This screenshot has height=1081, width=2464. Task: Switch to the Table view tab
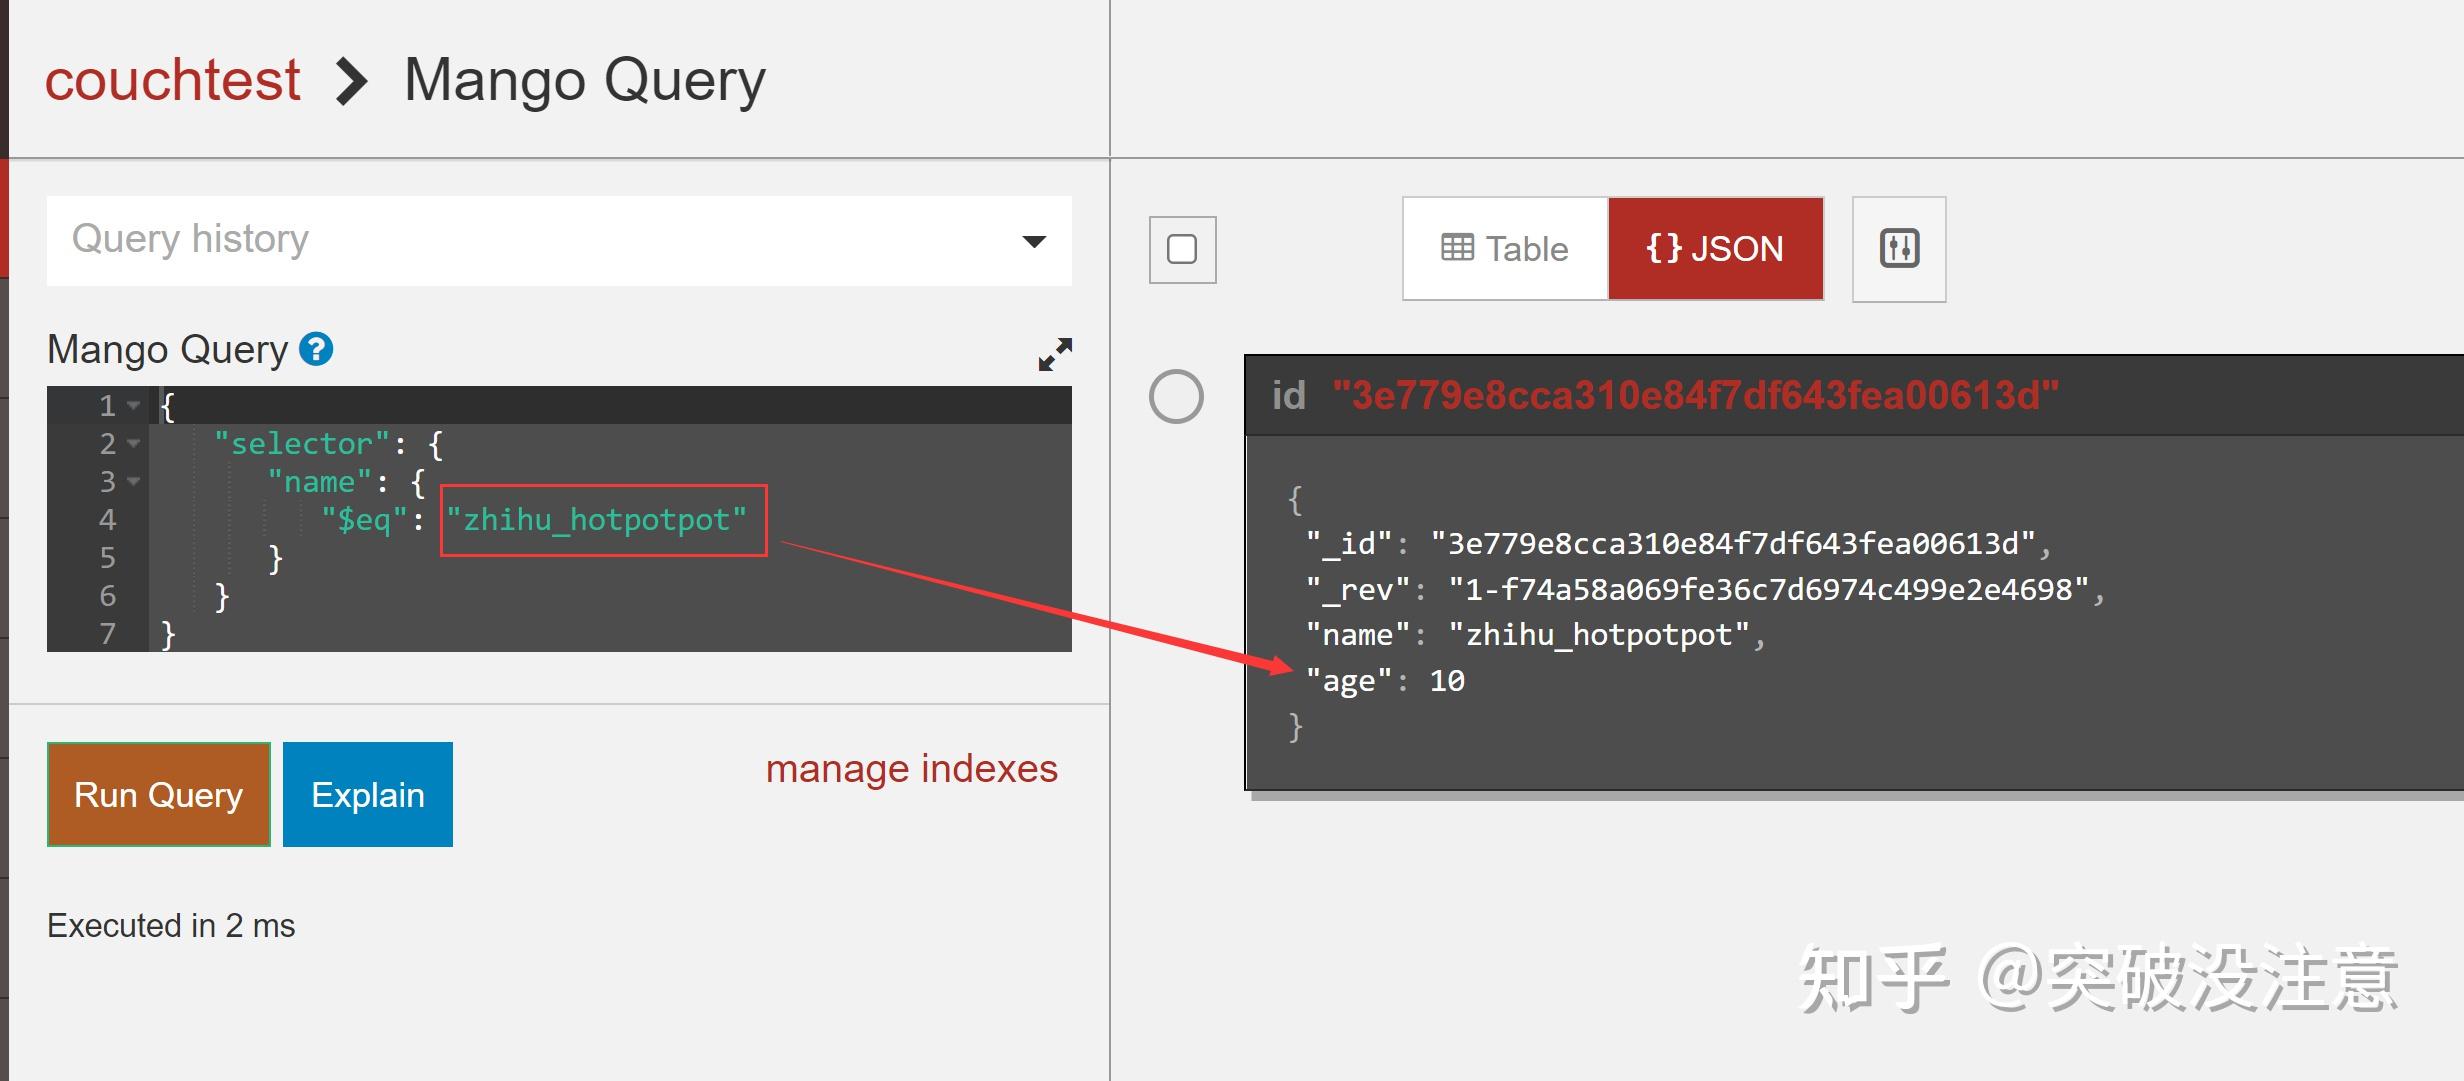[x=1505, y=249]
